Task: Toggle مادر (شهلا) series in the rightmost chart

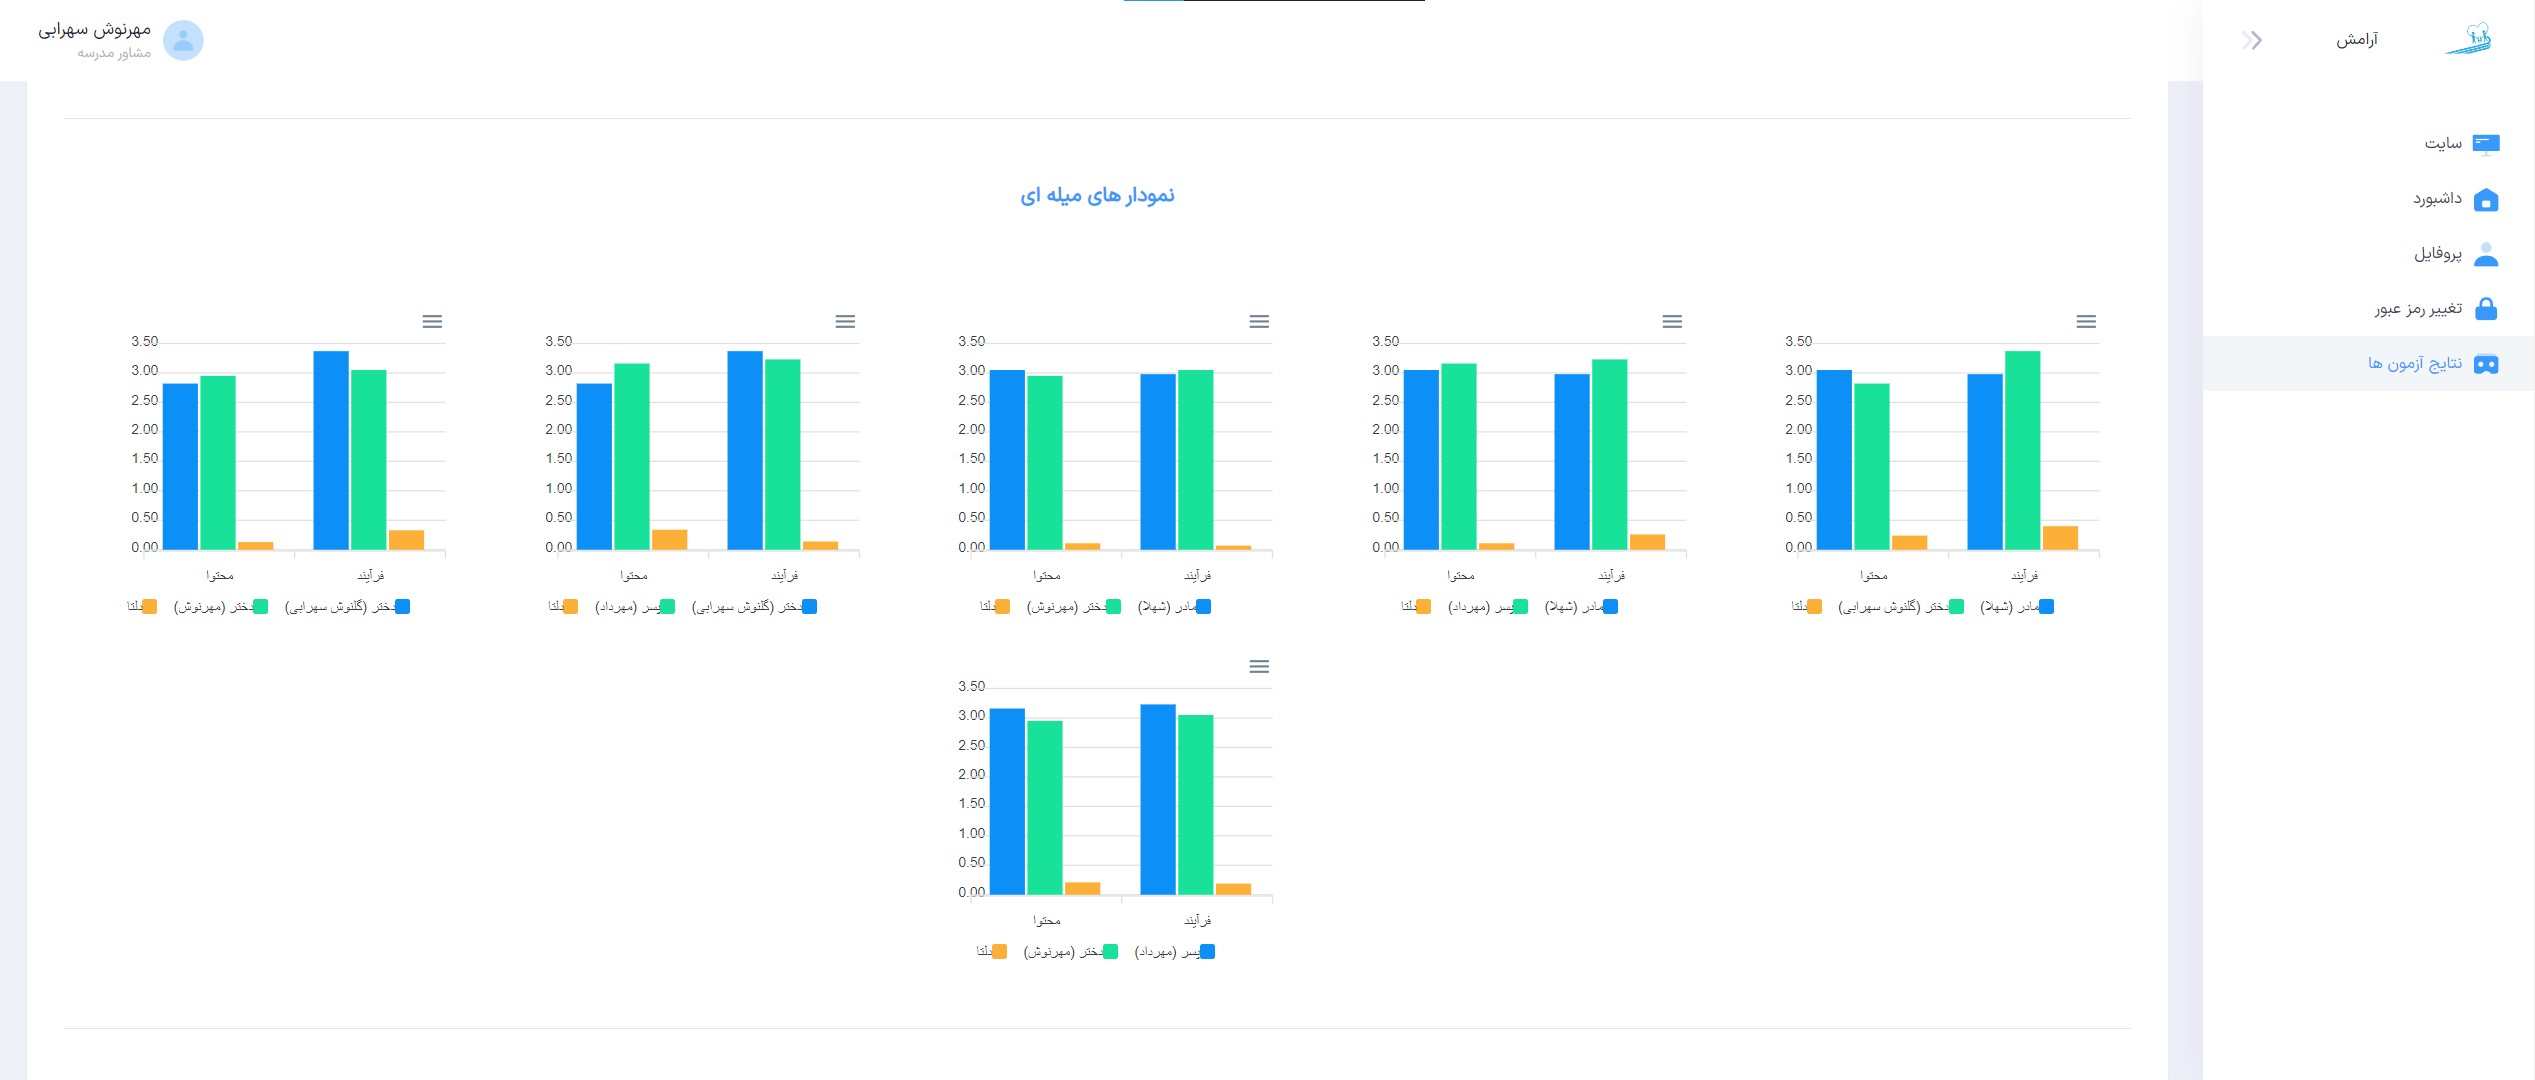Action: [2046, 606]
